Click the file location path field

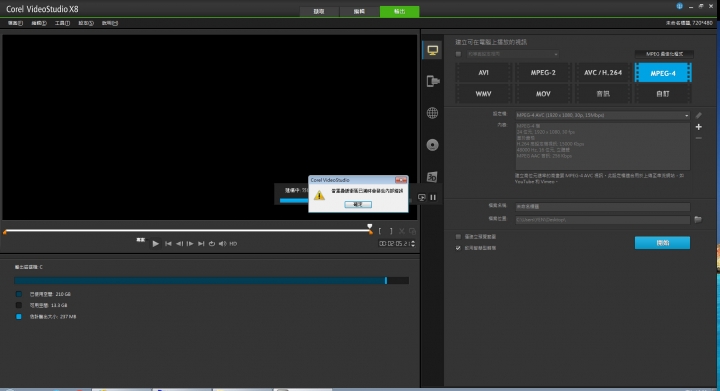pos(602,220)
